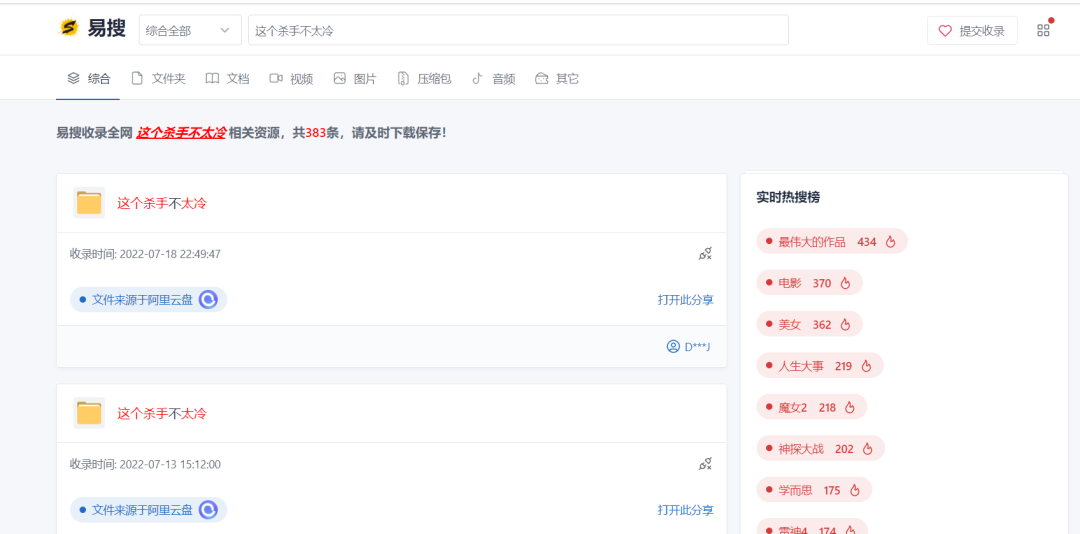This screenshot has height=534, width=1080.
Task: Click the second result's folder icon
Action: (89, 413)
